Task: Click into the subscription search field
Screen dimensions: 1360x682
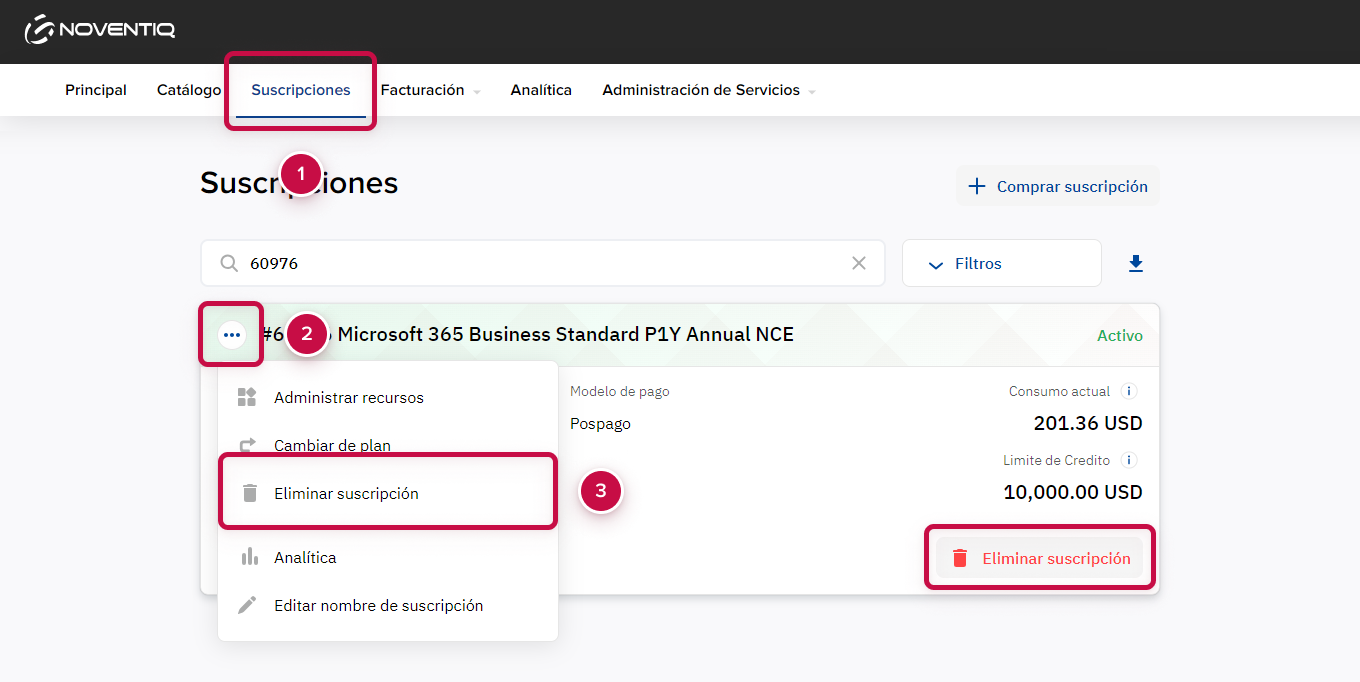Action: [x=540, y=264]
